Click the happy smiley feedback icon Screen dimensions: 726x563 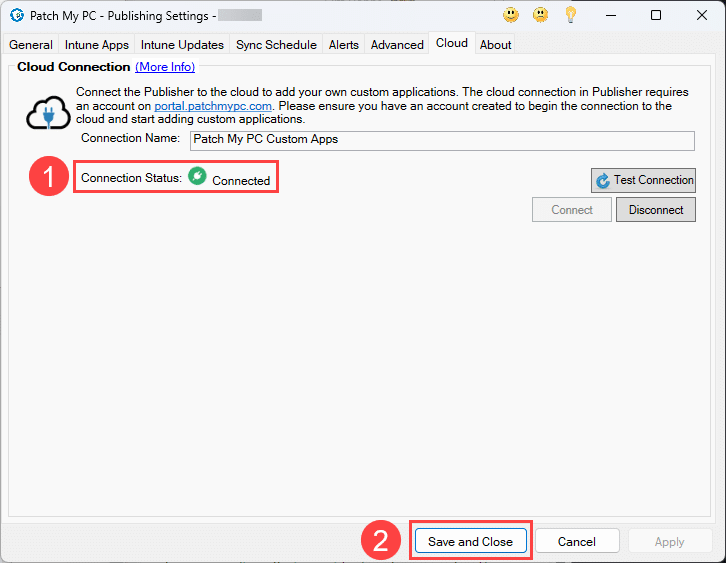511,15
